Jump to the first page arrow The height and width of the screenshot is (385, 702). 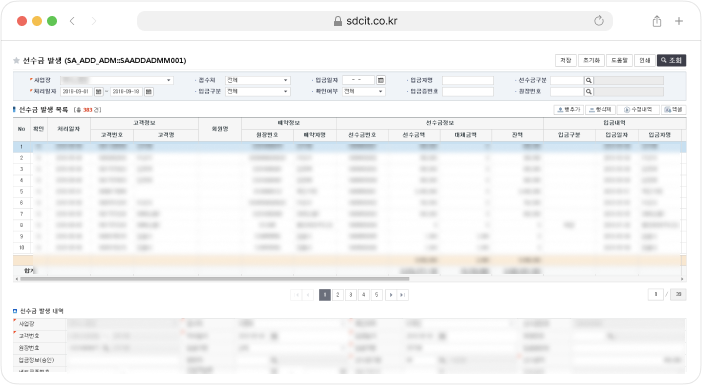[x=296, y=295]
